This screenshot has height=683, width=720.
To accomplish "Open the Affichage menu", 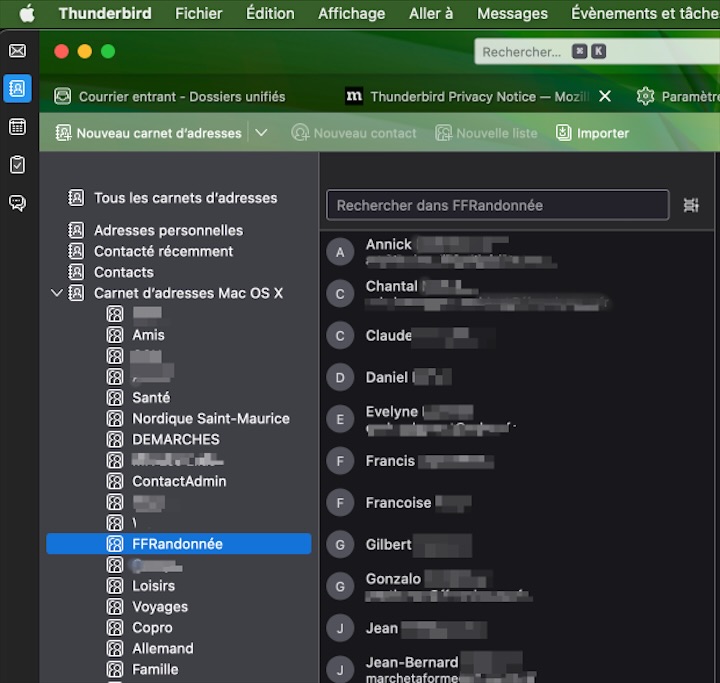I will (351, 13).
